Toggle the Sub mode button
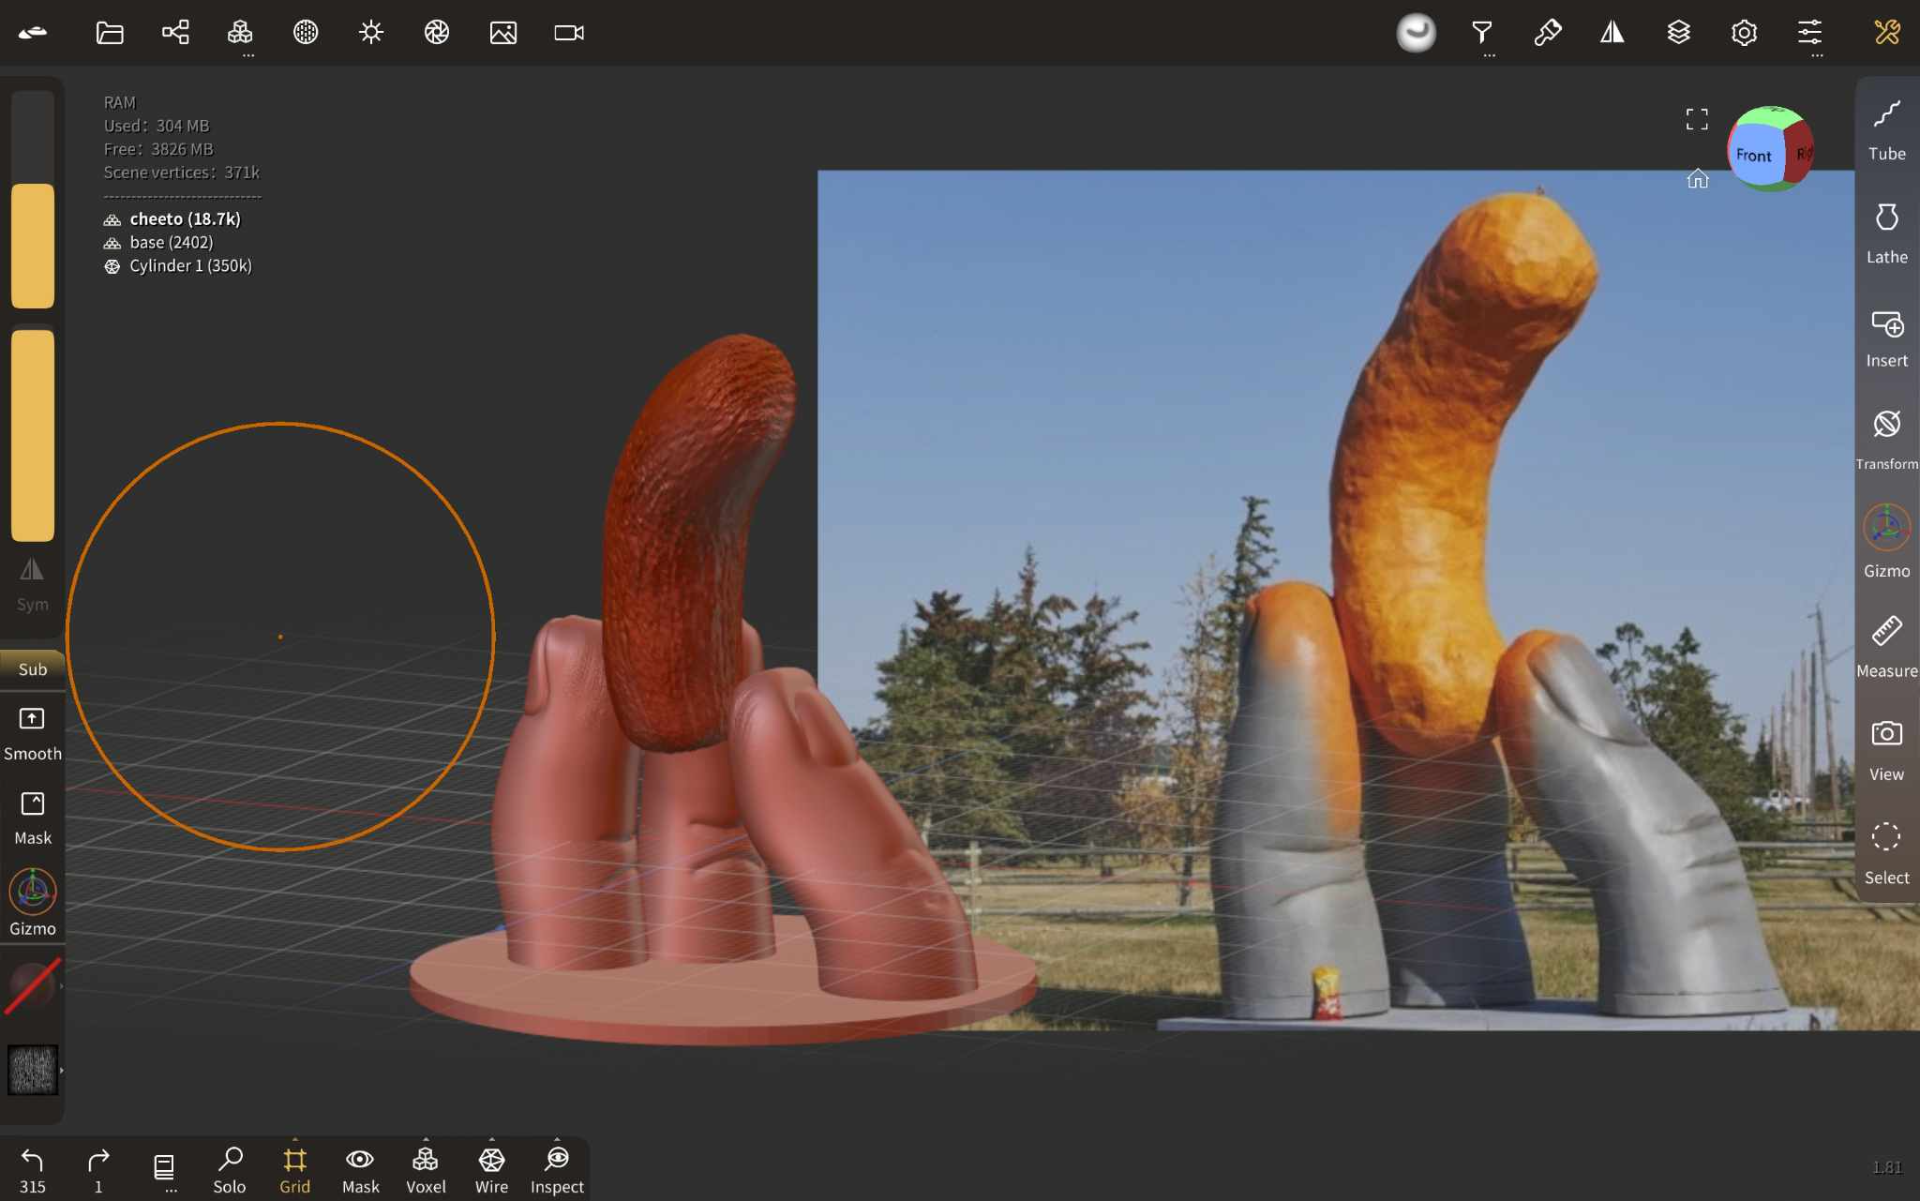 click(x=32, y=669)
